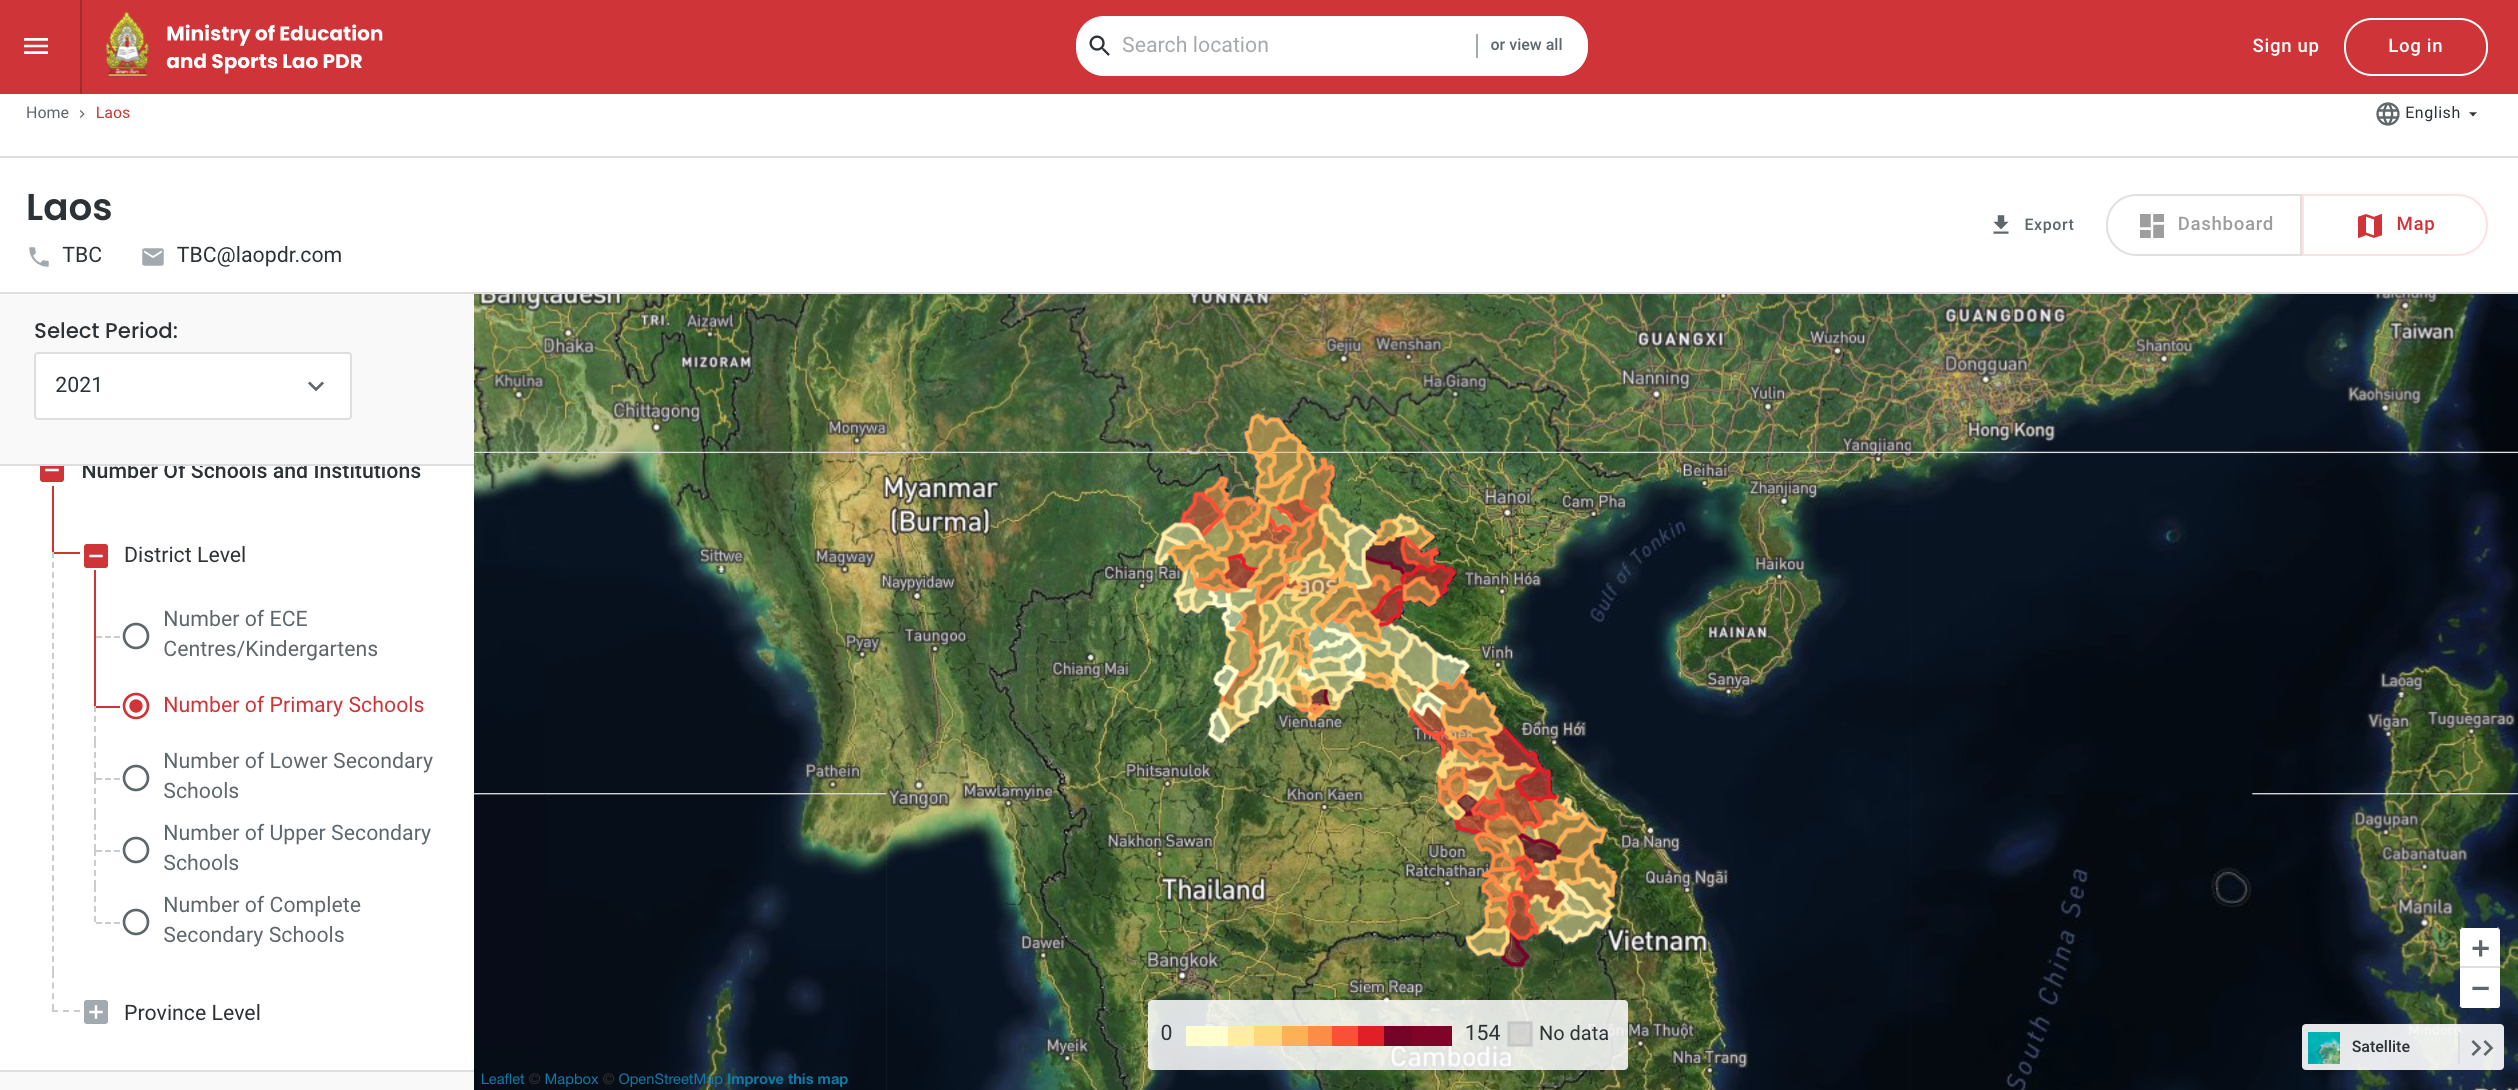The image size is (2518, 1090).
Task: Click 'or view all' link in search
Action: tap(1526, 45)
